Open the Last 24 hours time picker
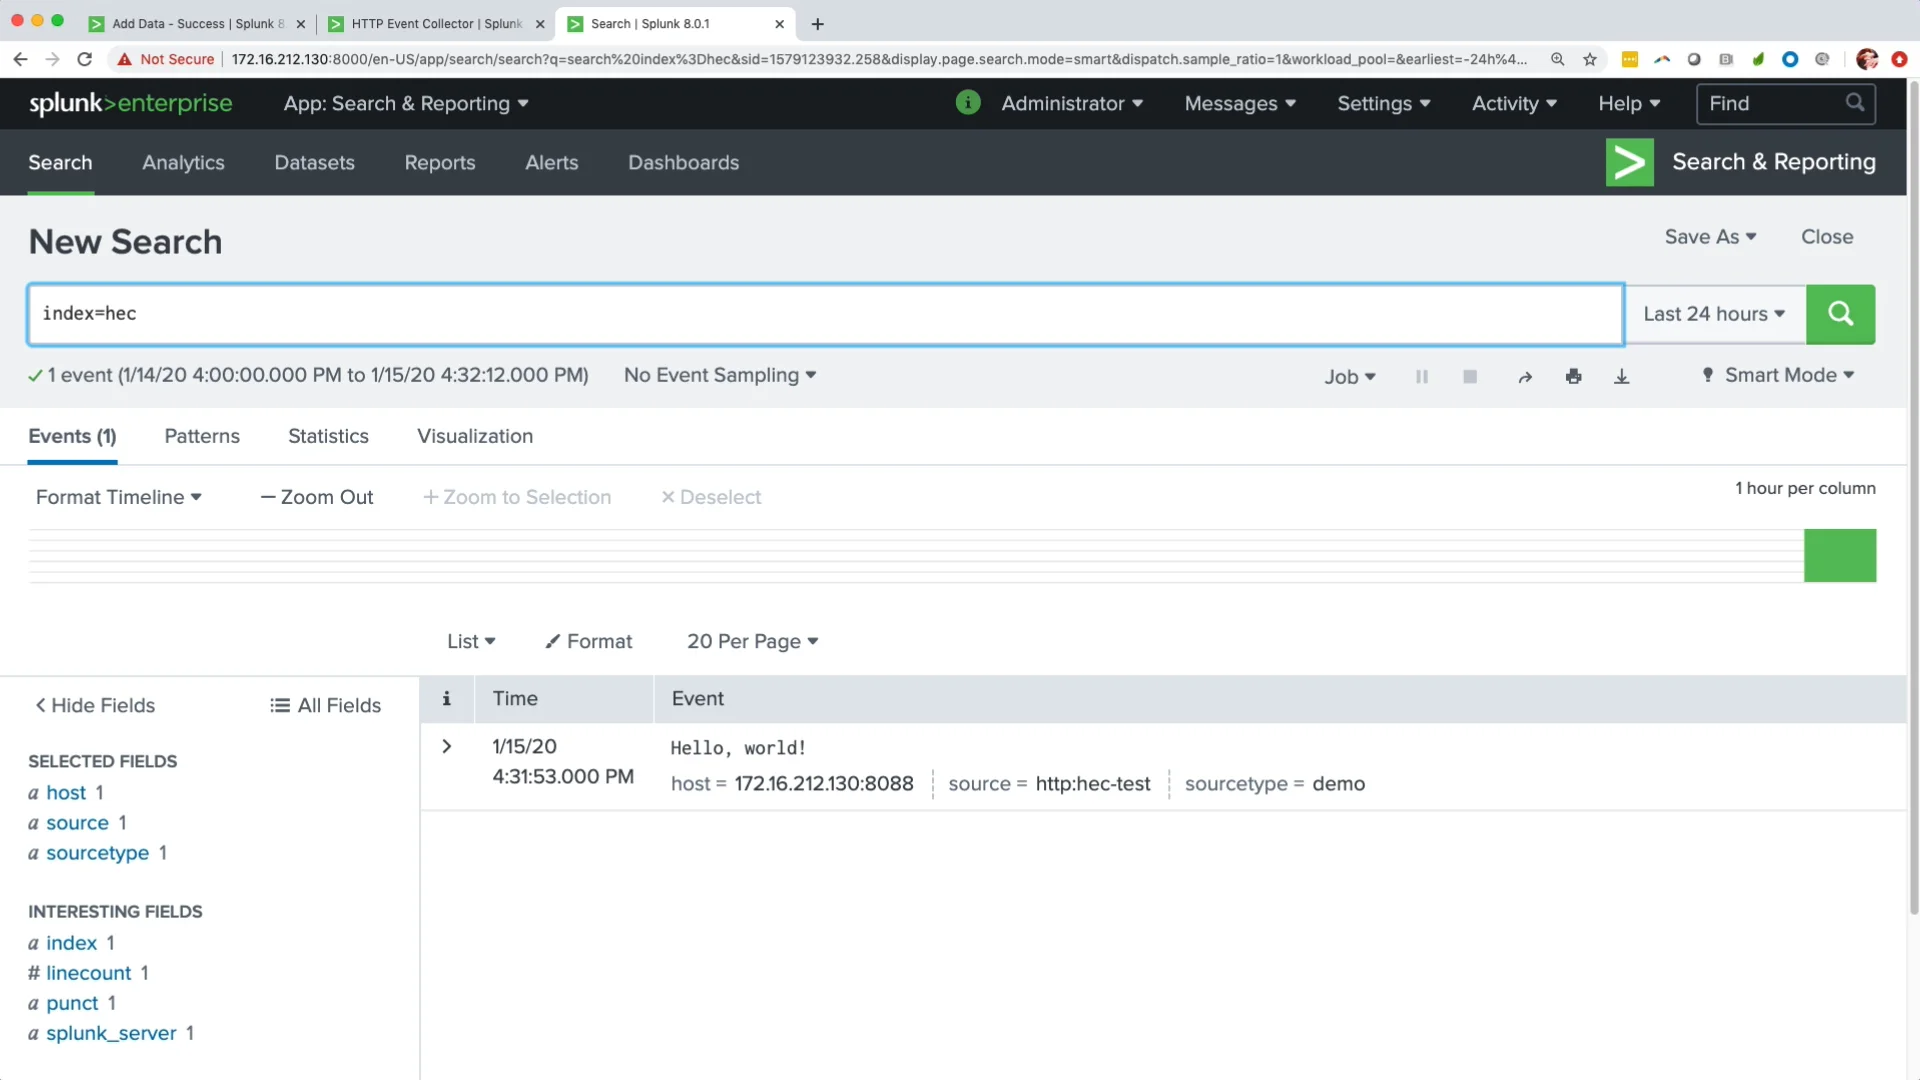 (x=1714, y=314)
